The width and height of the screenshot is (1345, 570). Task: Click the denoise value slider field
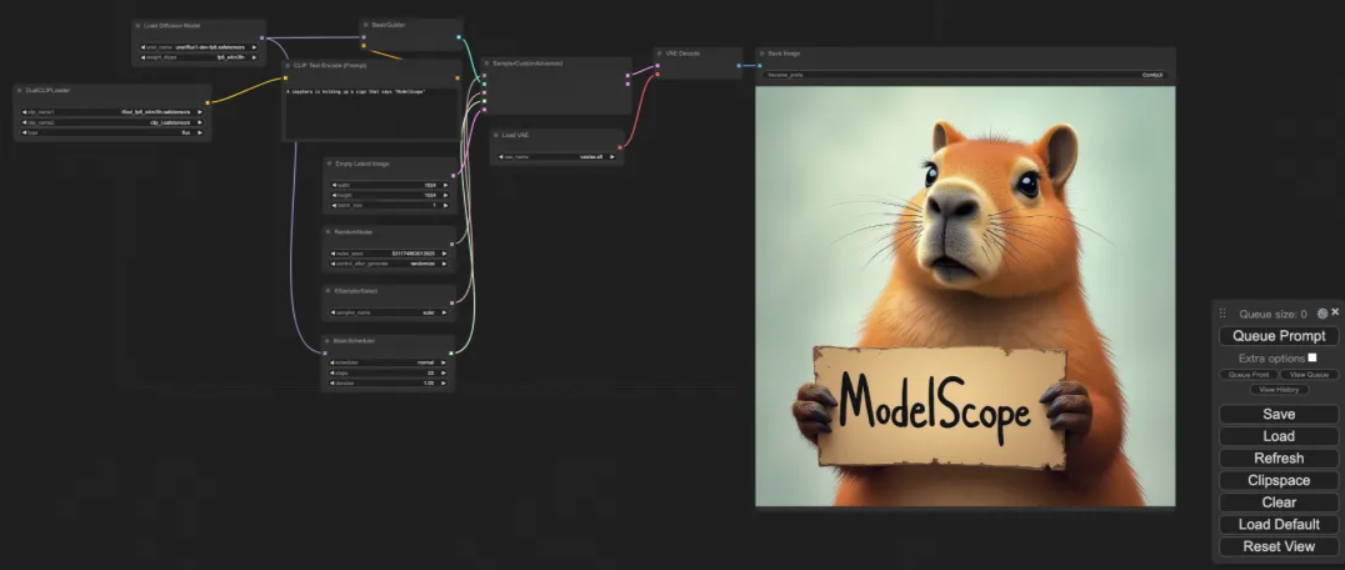[x=388, y=382]
